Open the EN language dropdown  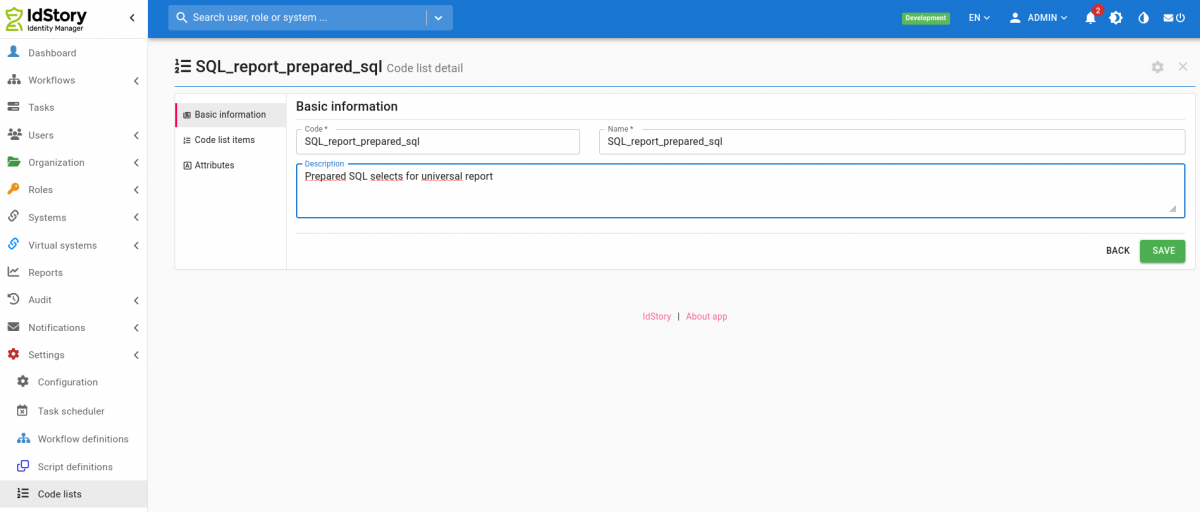pyautogui.click(x=979, y=18)
